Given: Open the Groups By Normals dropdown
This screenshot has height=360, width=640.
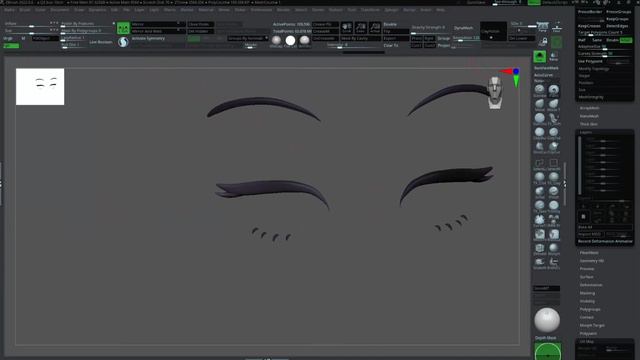Looking at the screenshot, I should pyautogui.click(x=248, y=38).
